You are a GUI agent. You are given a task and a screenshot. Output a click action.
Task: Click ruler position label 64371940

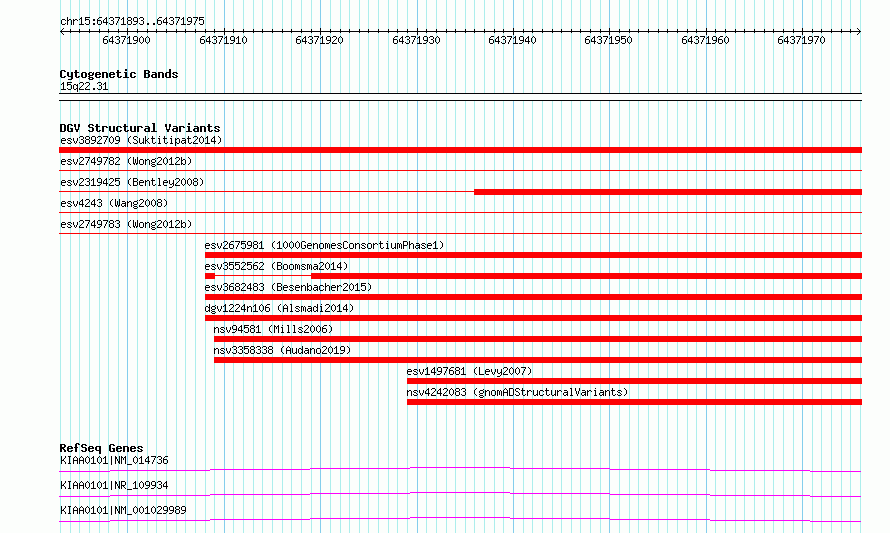[512, 40]
